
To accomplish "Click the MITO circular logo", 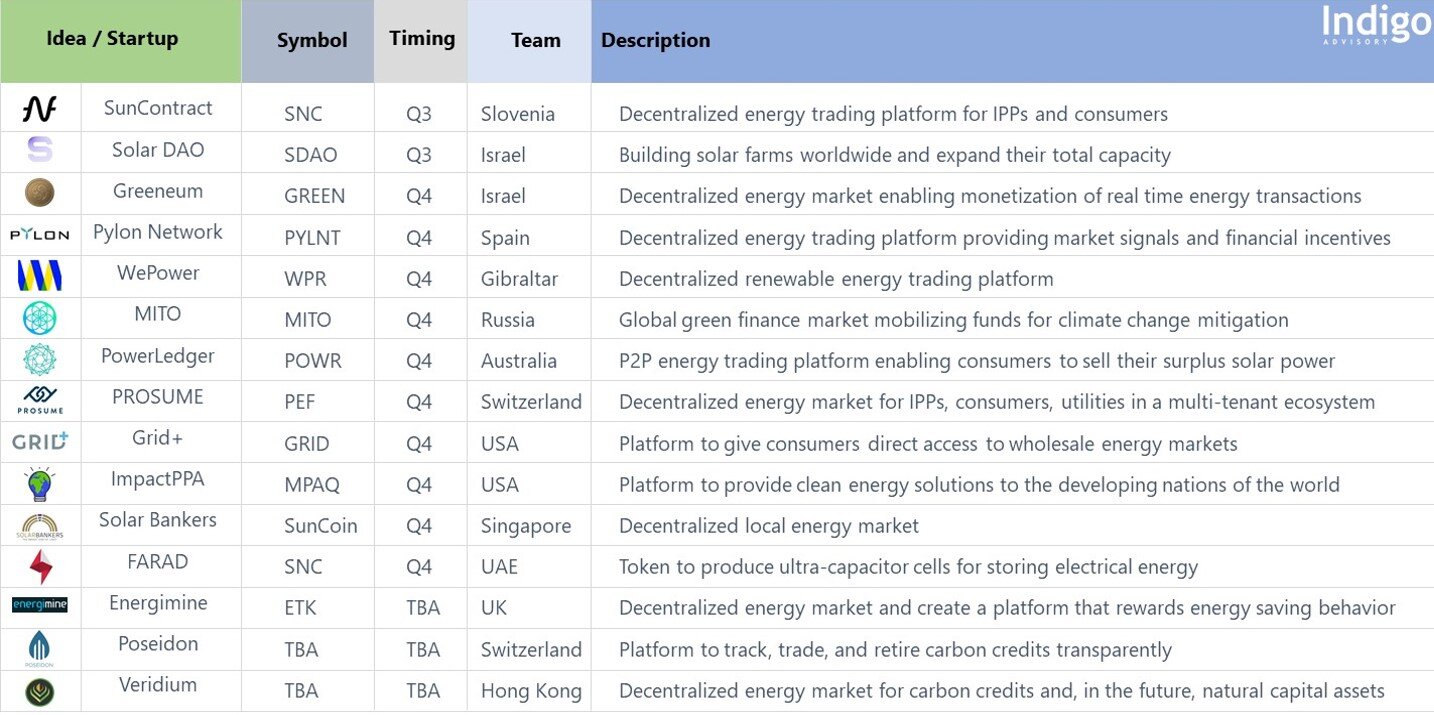I will [39, 318].
